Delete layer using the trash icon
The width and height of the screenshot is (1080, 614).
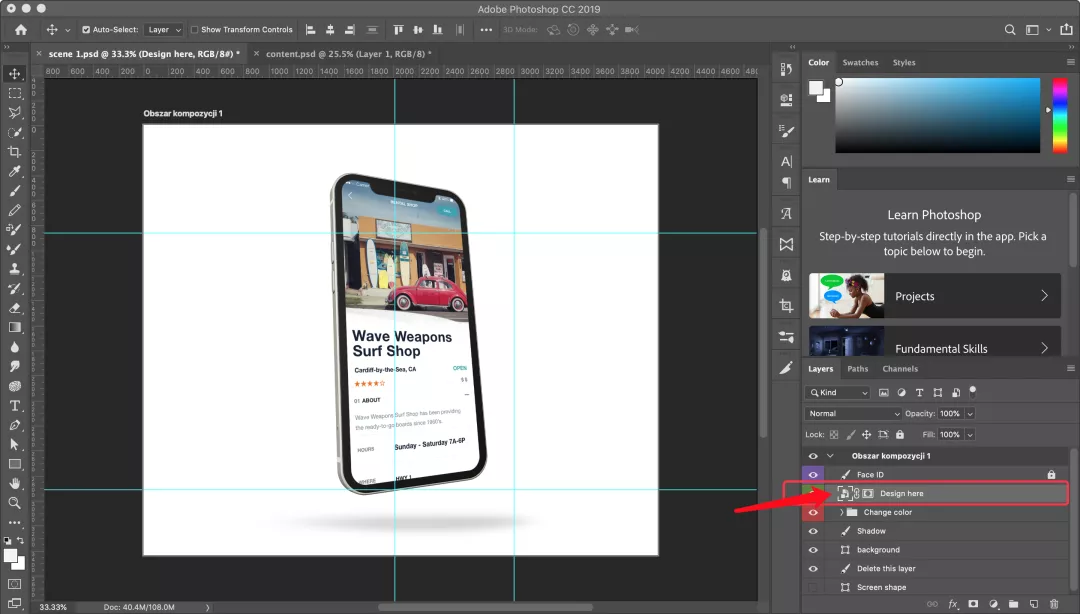1053,604
